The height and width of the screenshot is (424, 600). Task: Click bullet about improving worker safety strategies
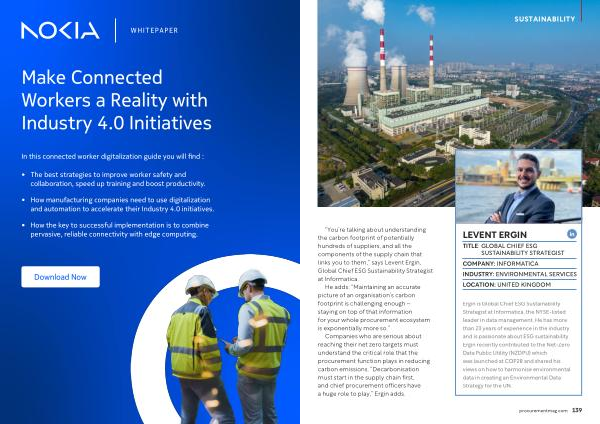pyautogui.click(x=118, y=179)
